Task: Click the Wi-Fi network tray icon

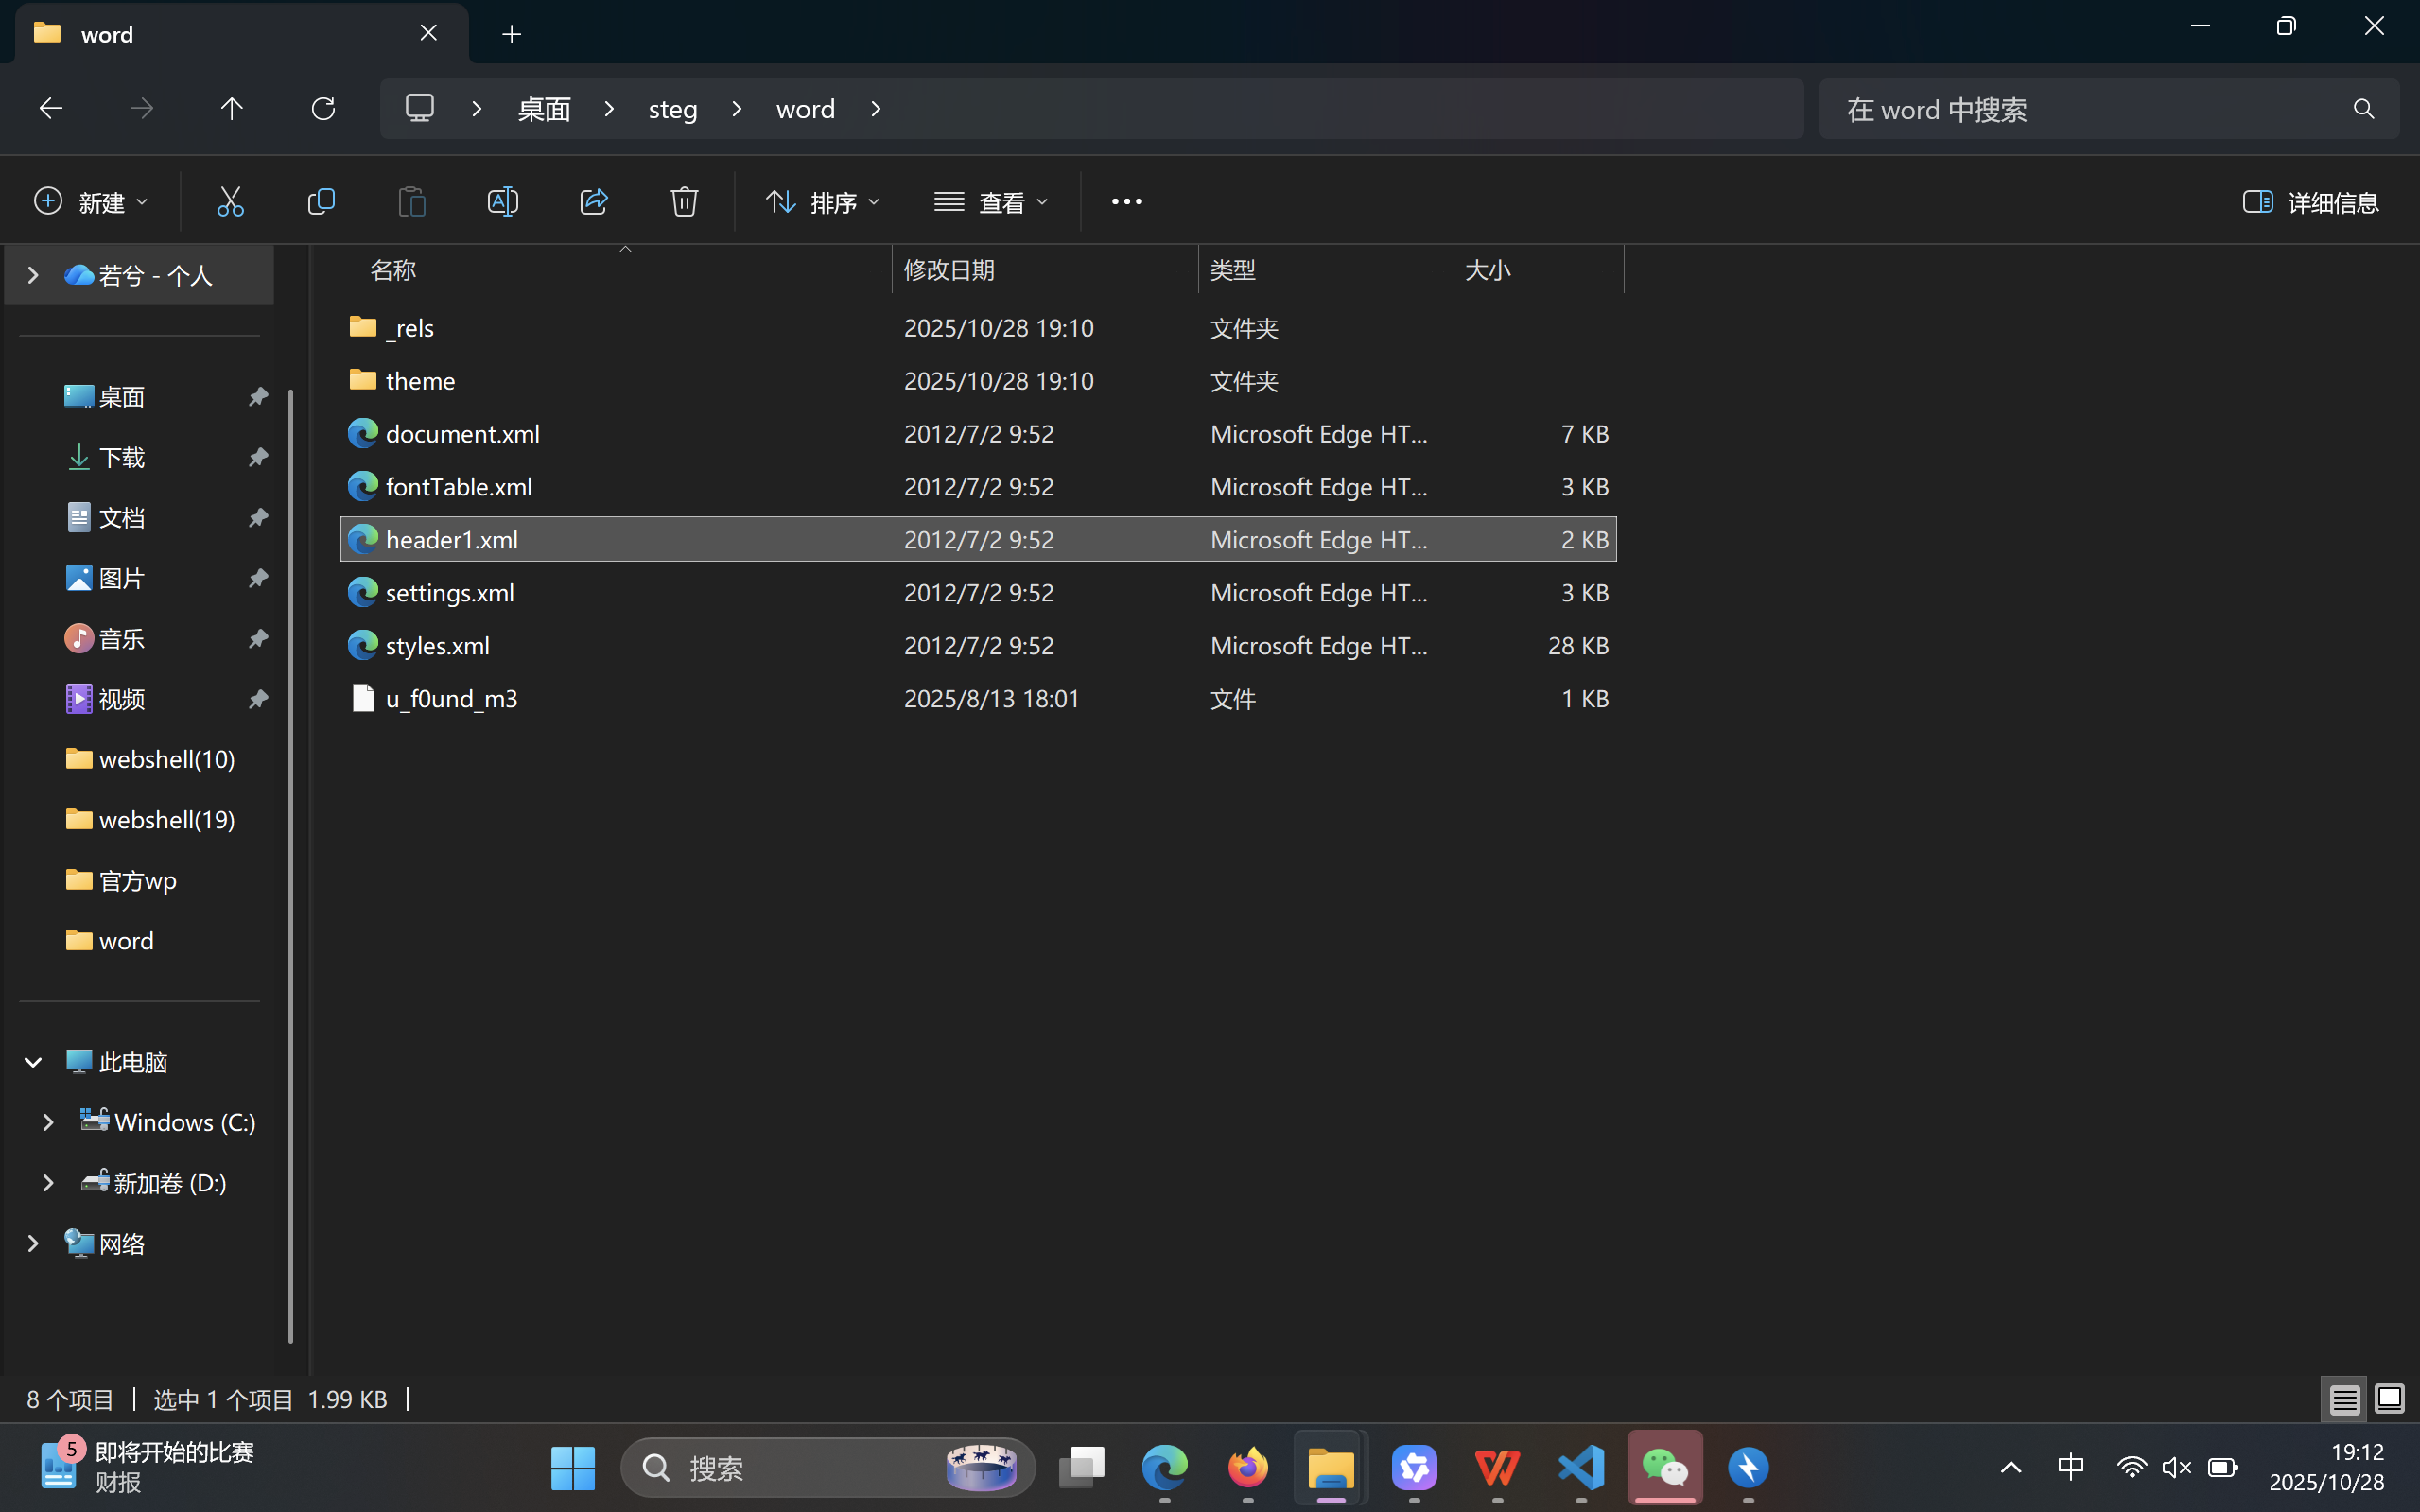Action: coord(2131,1467)
